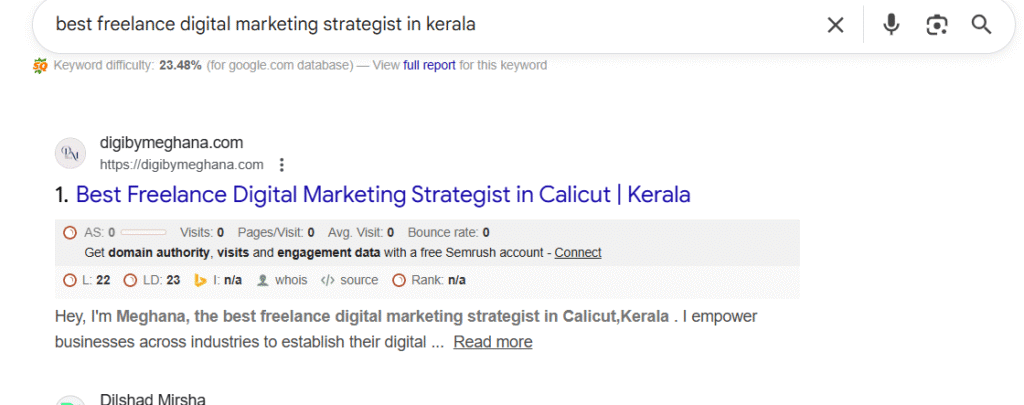Start voice search with the microphone icon
1024x405 pixels.
pos(891,25)
